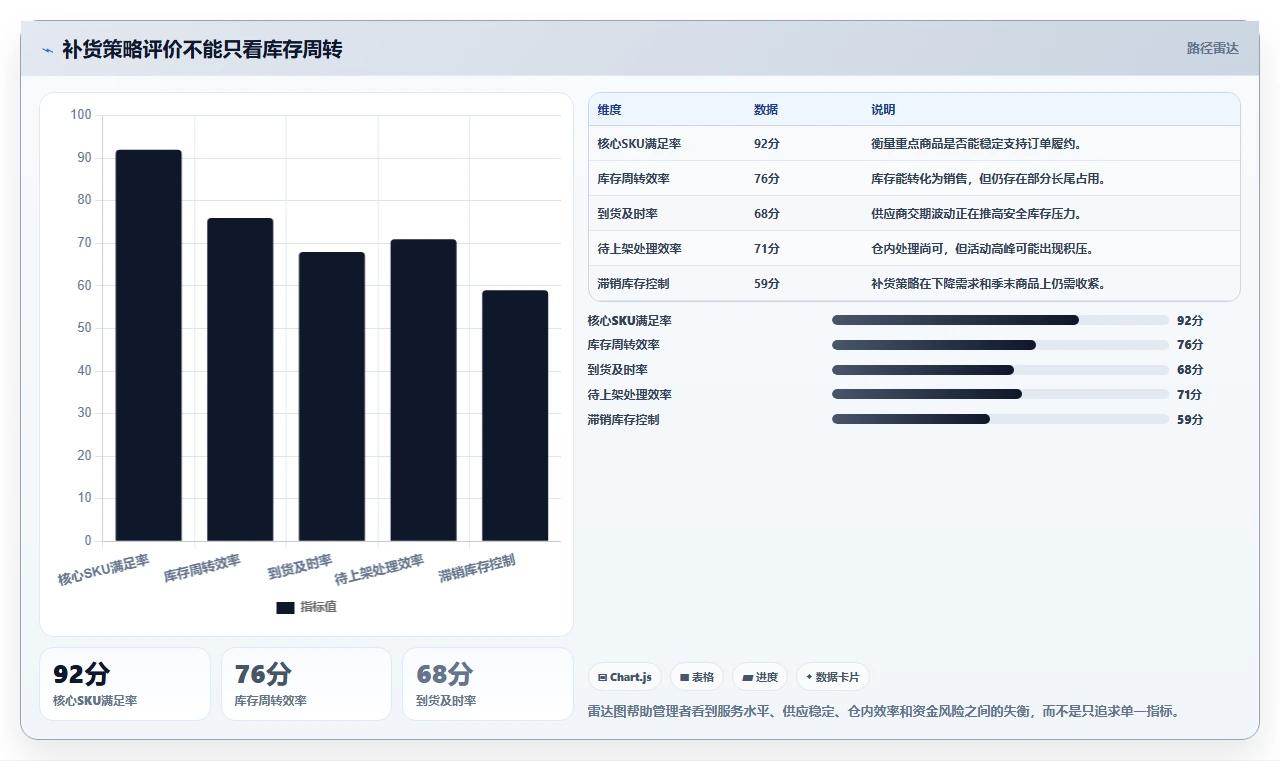Click the 待上架处理效率 progress list label
Image resolution: width=1280 pixels, height=761 pixels.
tap(629, 395)
